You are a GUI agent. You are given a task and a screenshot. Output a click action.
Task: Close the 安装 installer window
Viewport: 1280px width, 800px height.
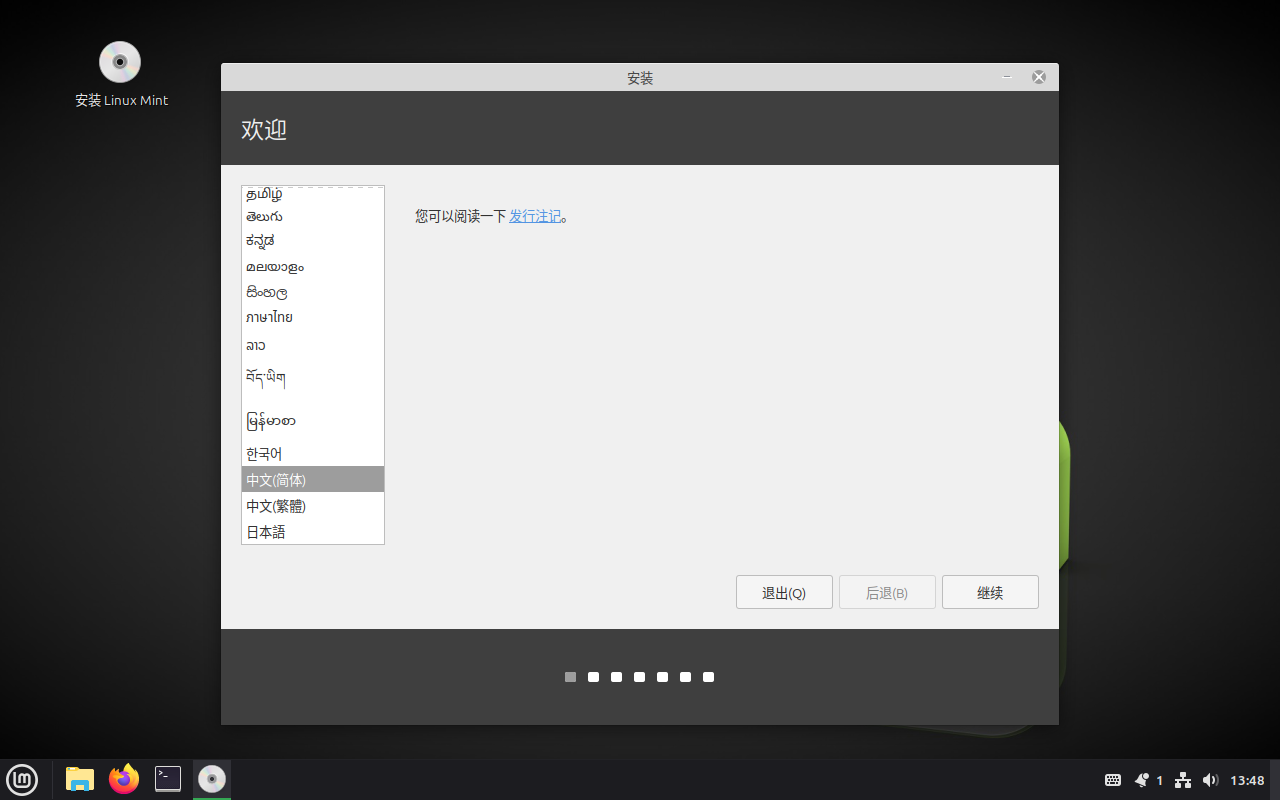(1039, 77)
